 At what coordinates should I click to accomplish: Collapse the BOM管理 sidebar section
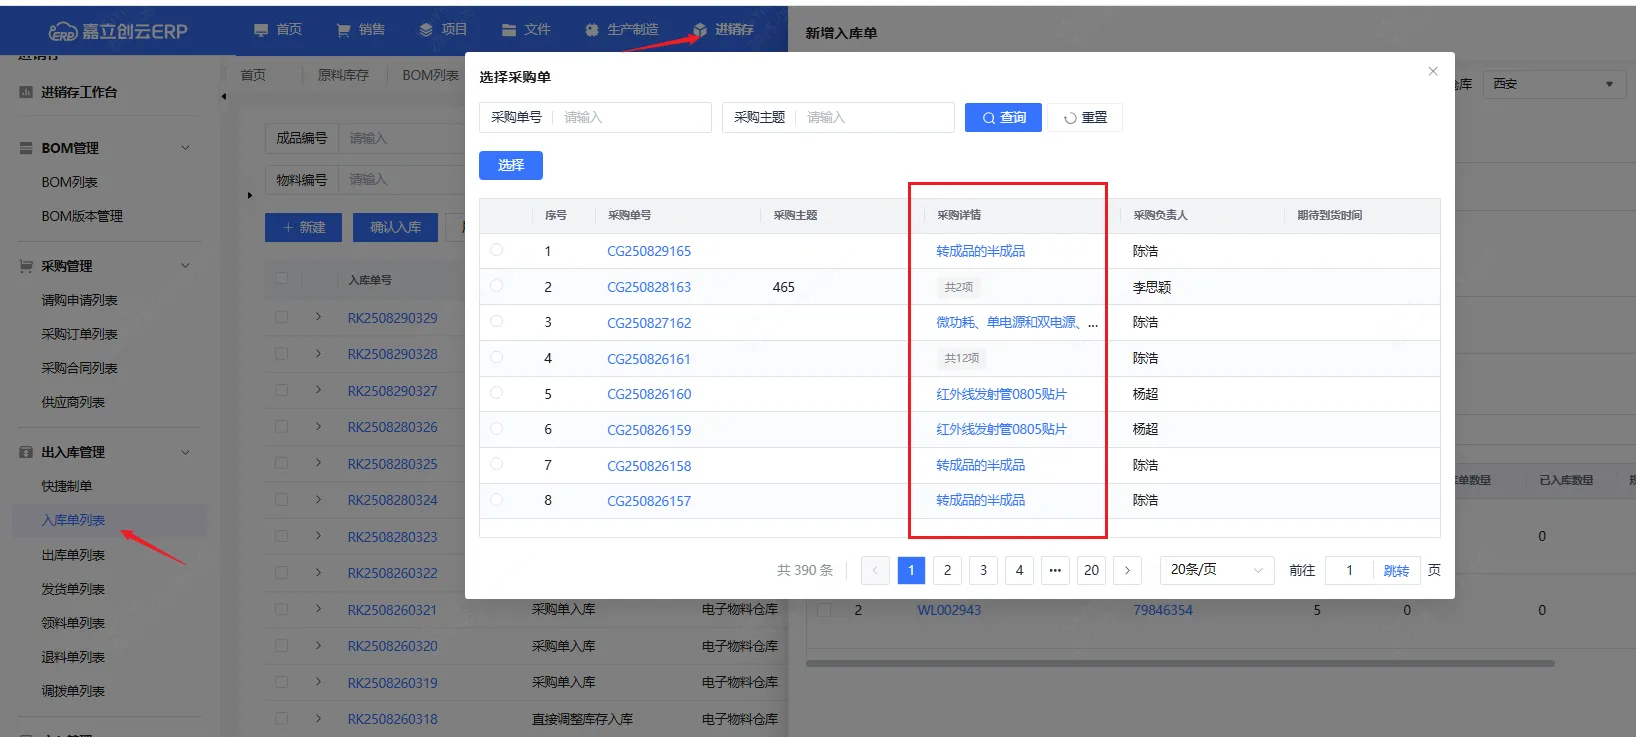(x=185, y=148)
